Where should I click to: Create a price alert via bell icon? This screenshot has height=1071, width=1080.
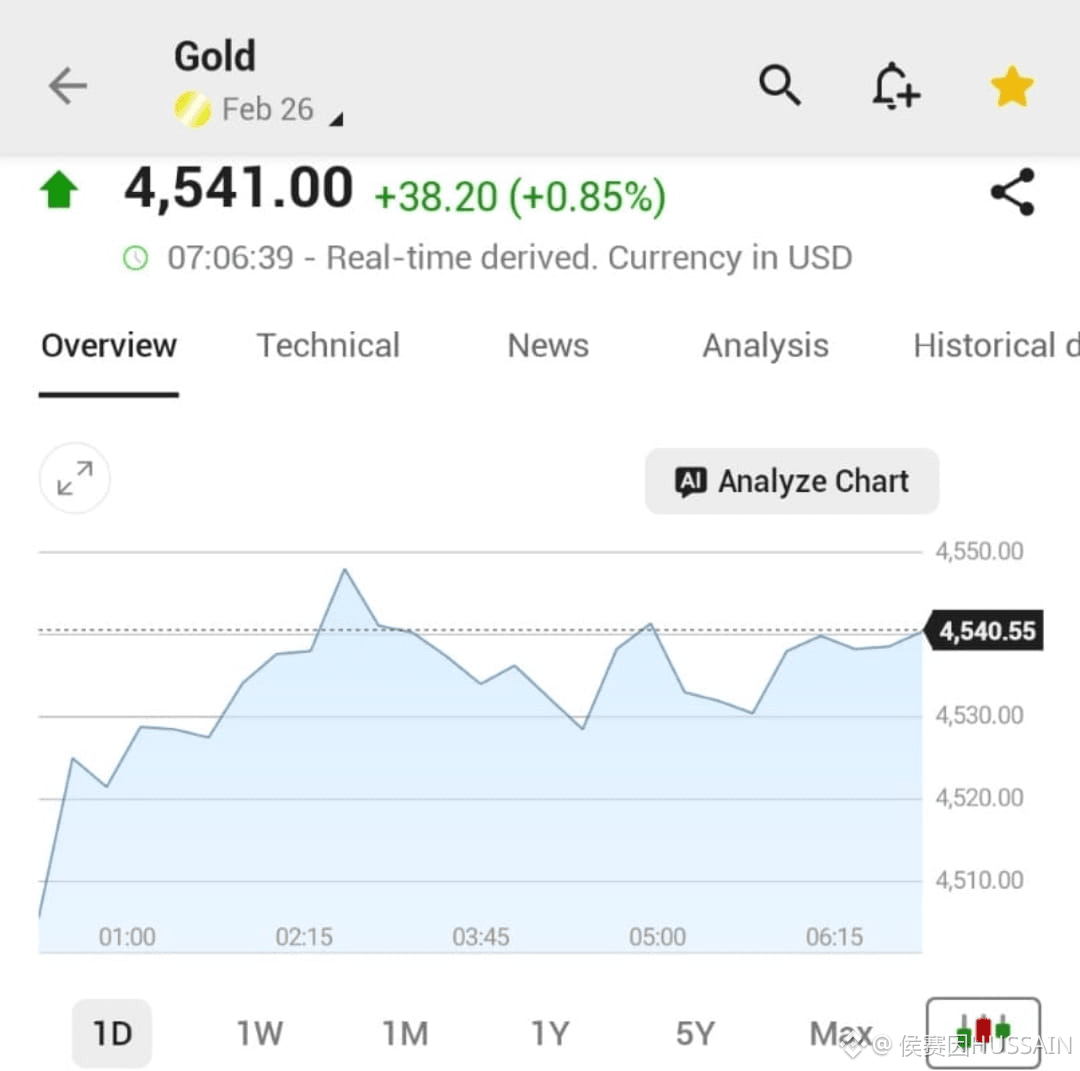[x=895, y=87]
